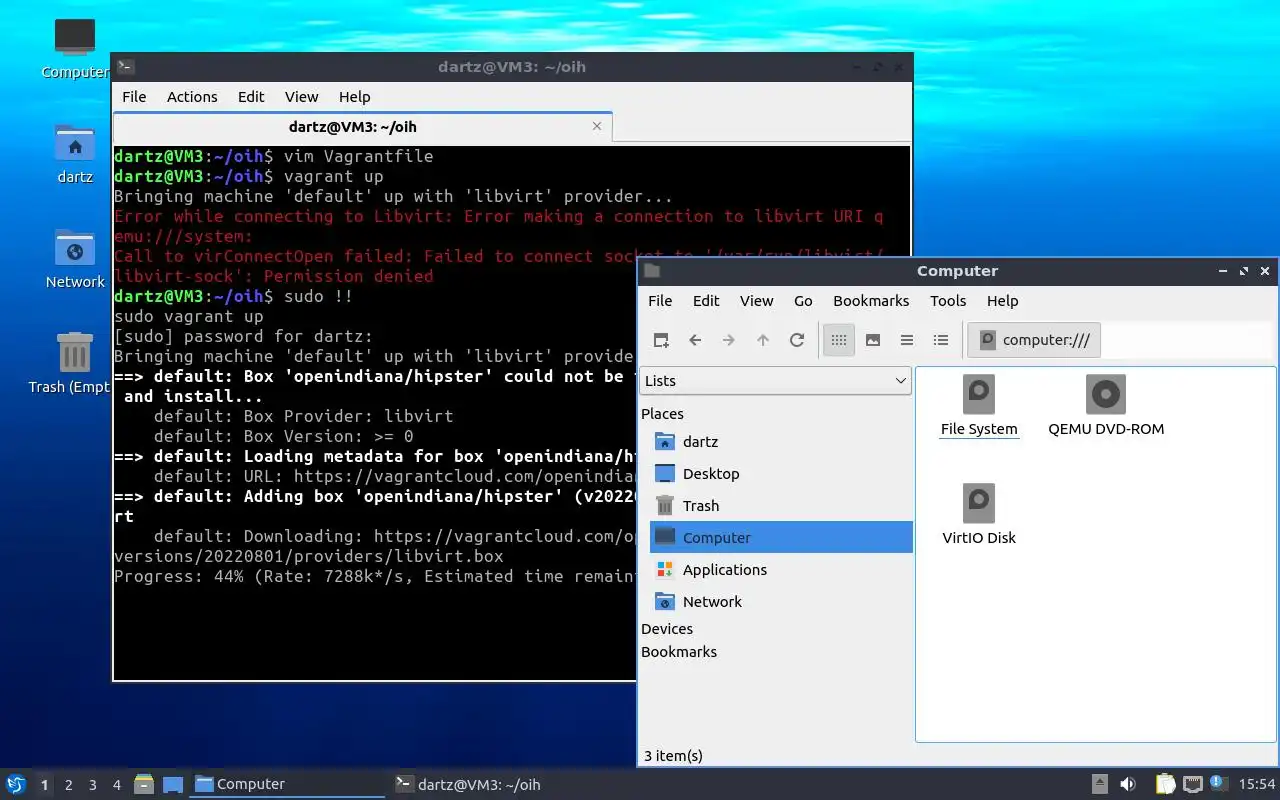
Task: Click the computer:/// path button
Action: (1034, 340)
